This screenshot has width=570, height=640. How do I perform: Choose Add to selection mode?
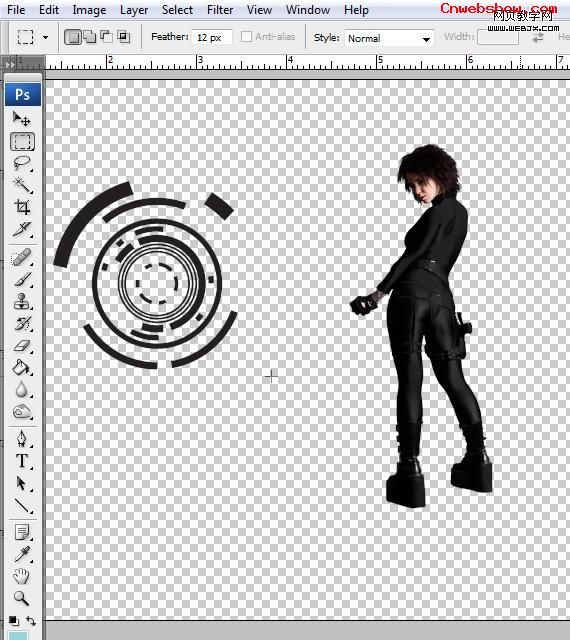click(89, 37)
